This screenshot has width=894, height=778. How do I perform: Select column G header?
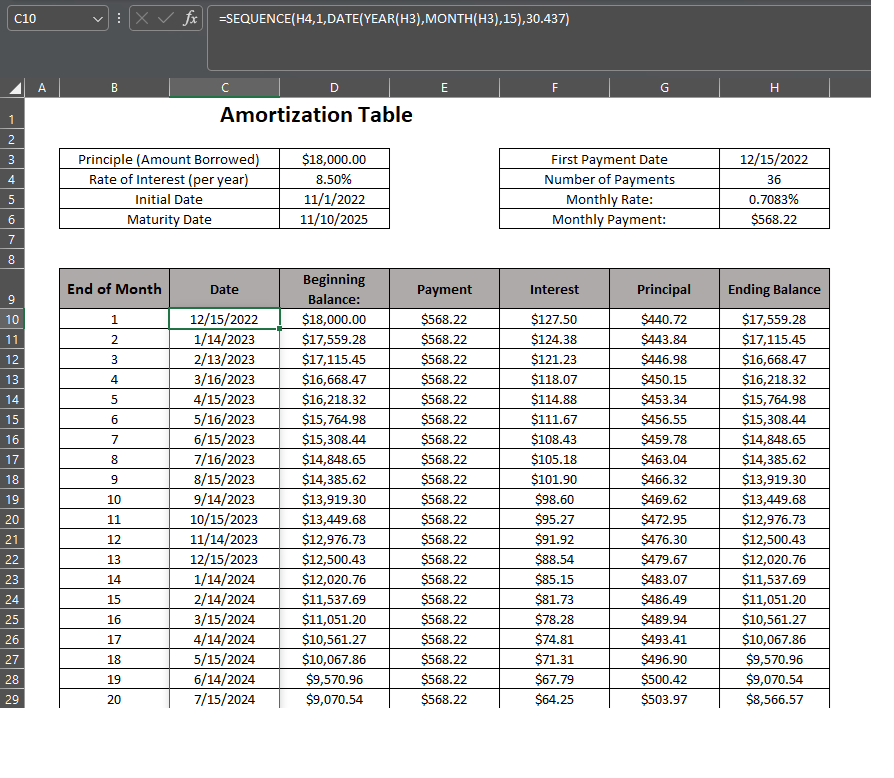[664, 88]
